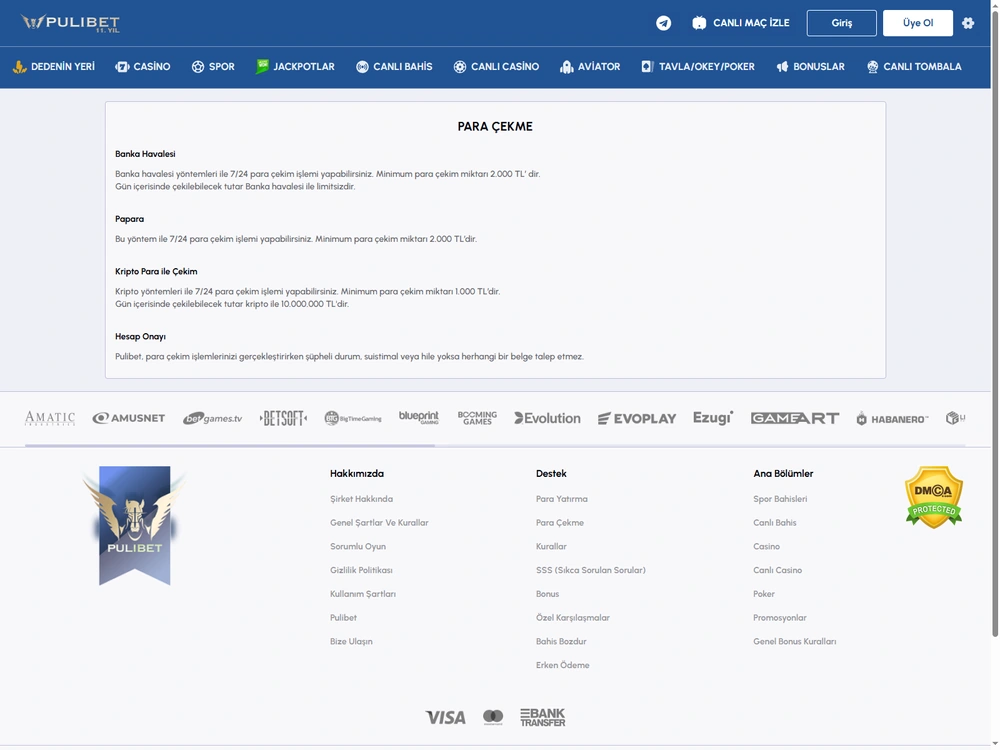Open the Casino menu item
Image resolution: width=1000 pixels, height=750 pixels.
pos(142,66)
